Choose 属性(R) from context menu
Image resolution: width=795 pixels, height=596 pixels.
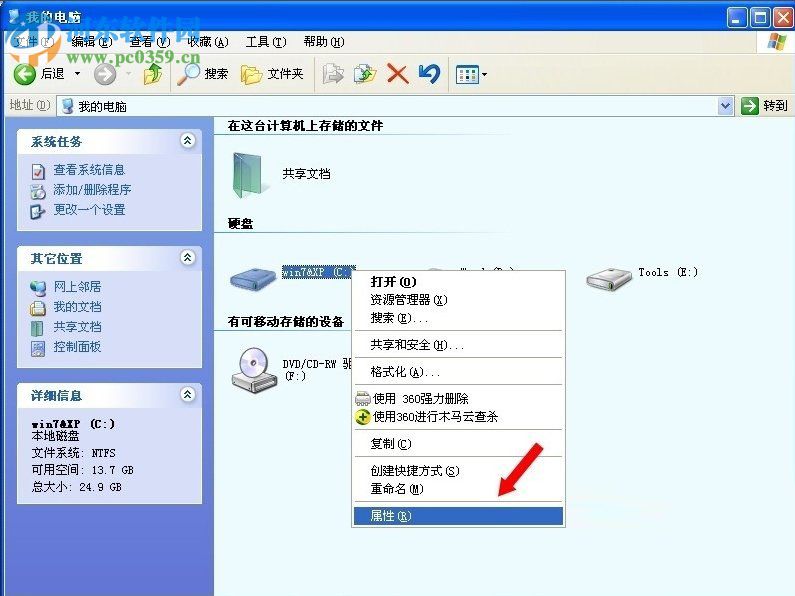click(458, 516)
